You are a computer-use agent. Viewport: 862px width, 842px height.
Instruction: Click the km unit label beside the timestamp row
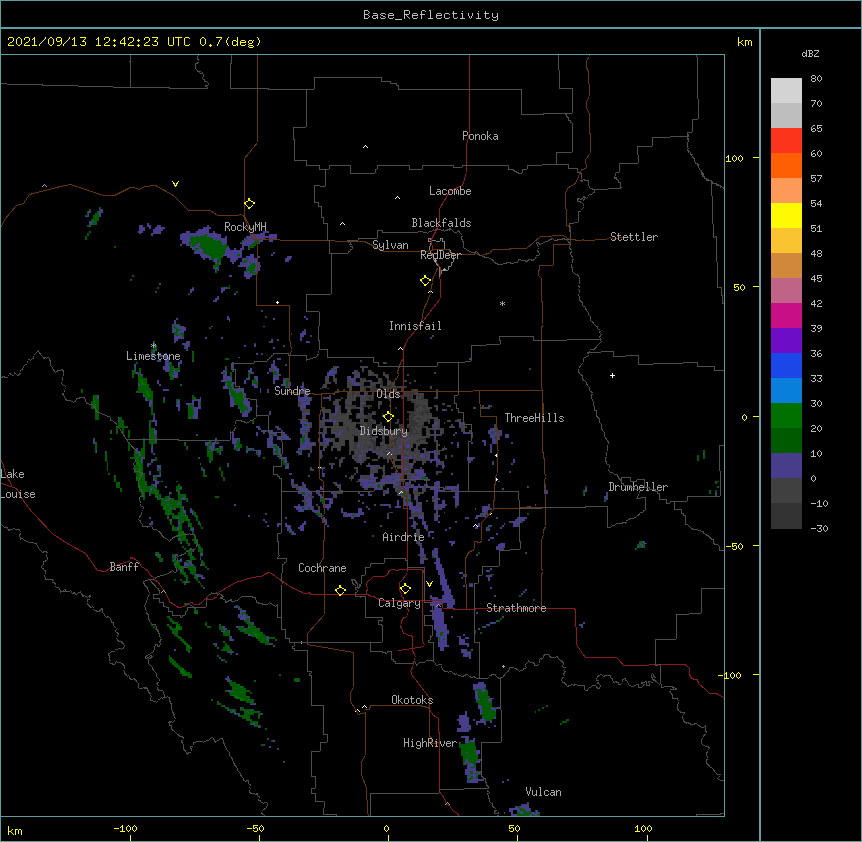coord(744,42)
